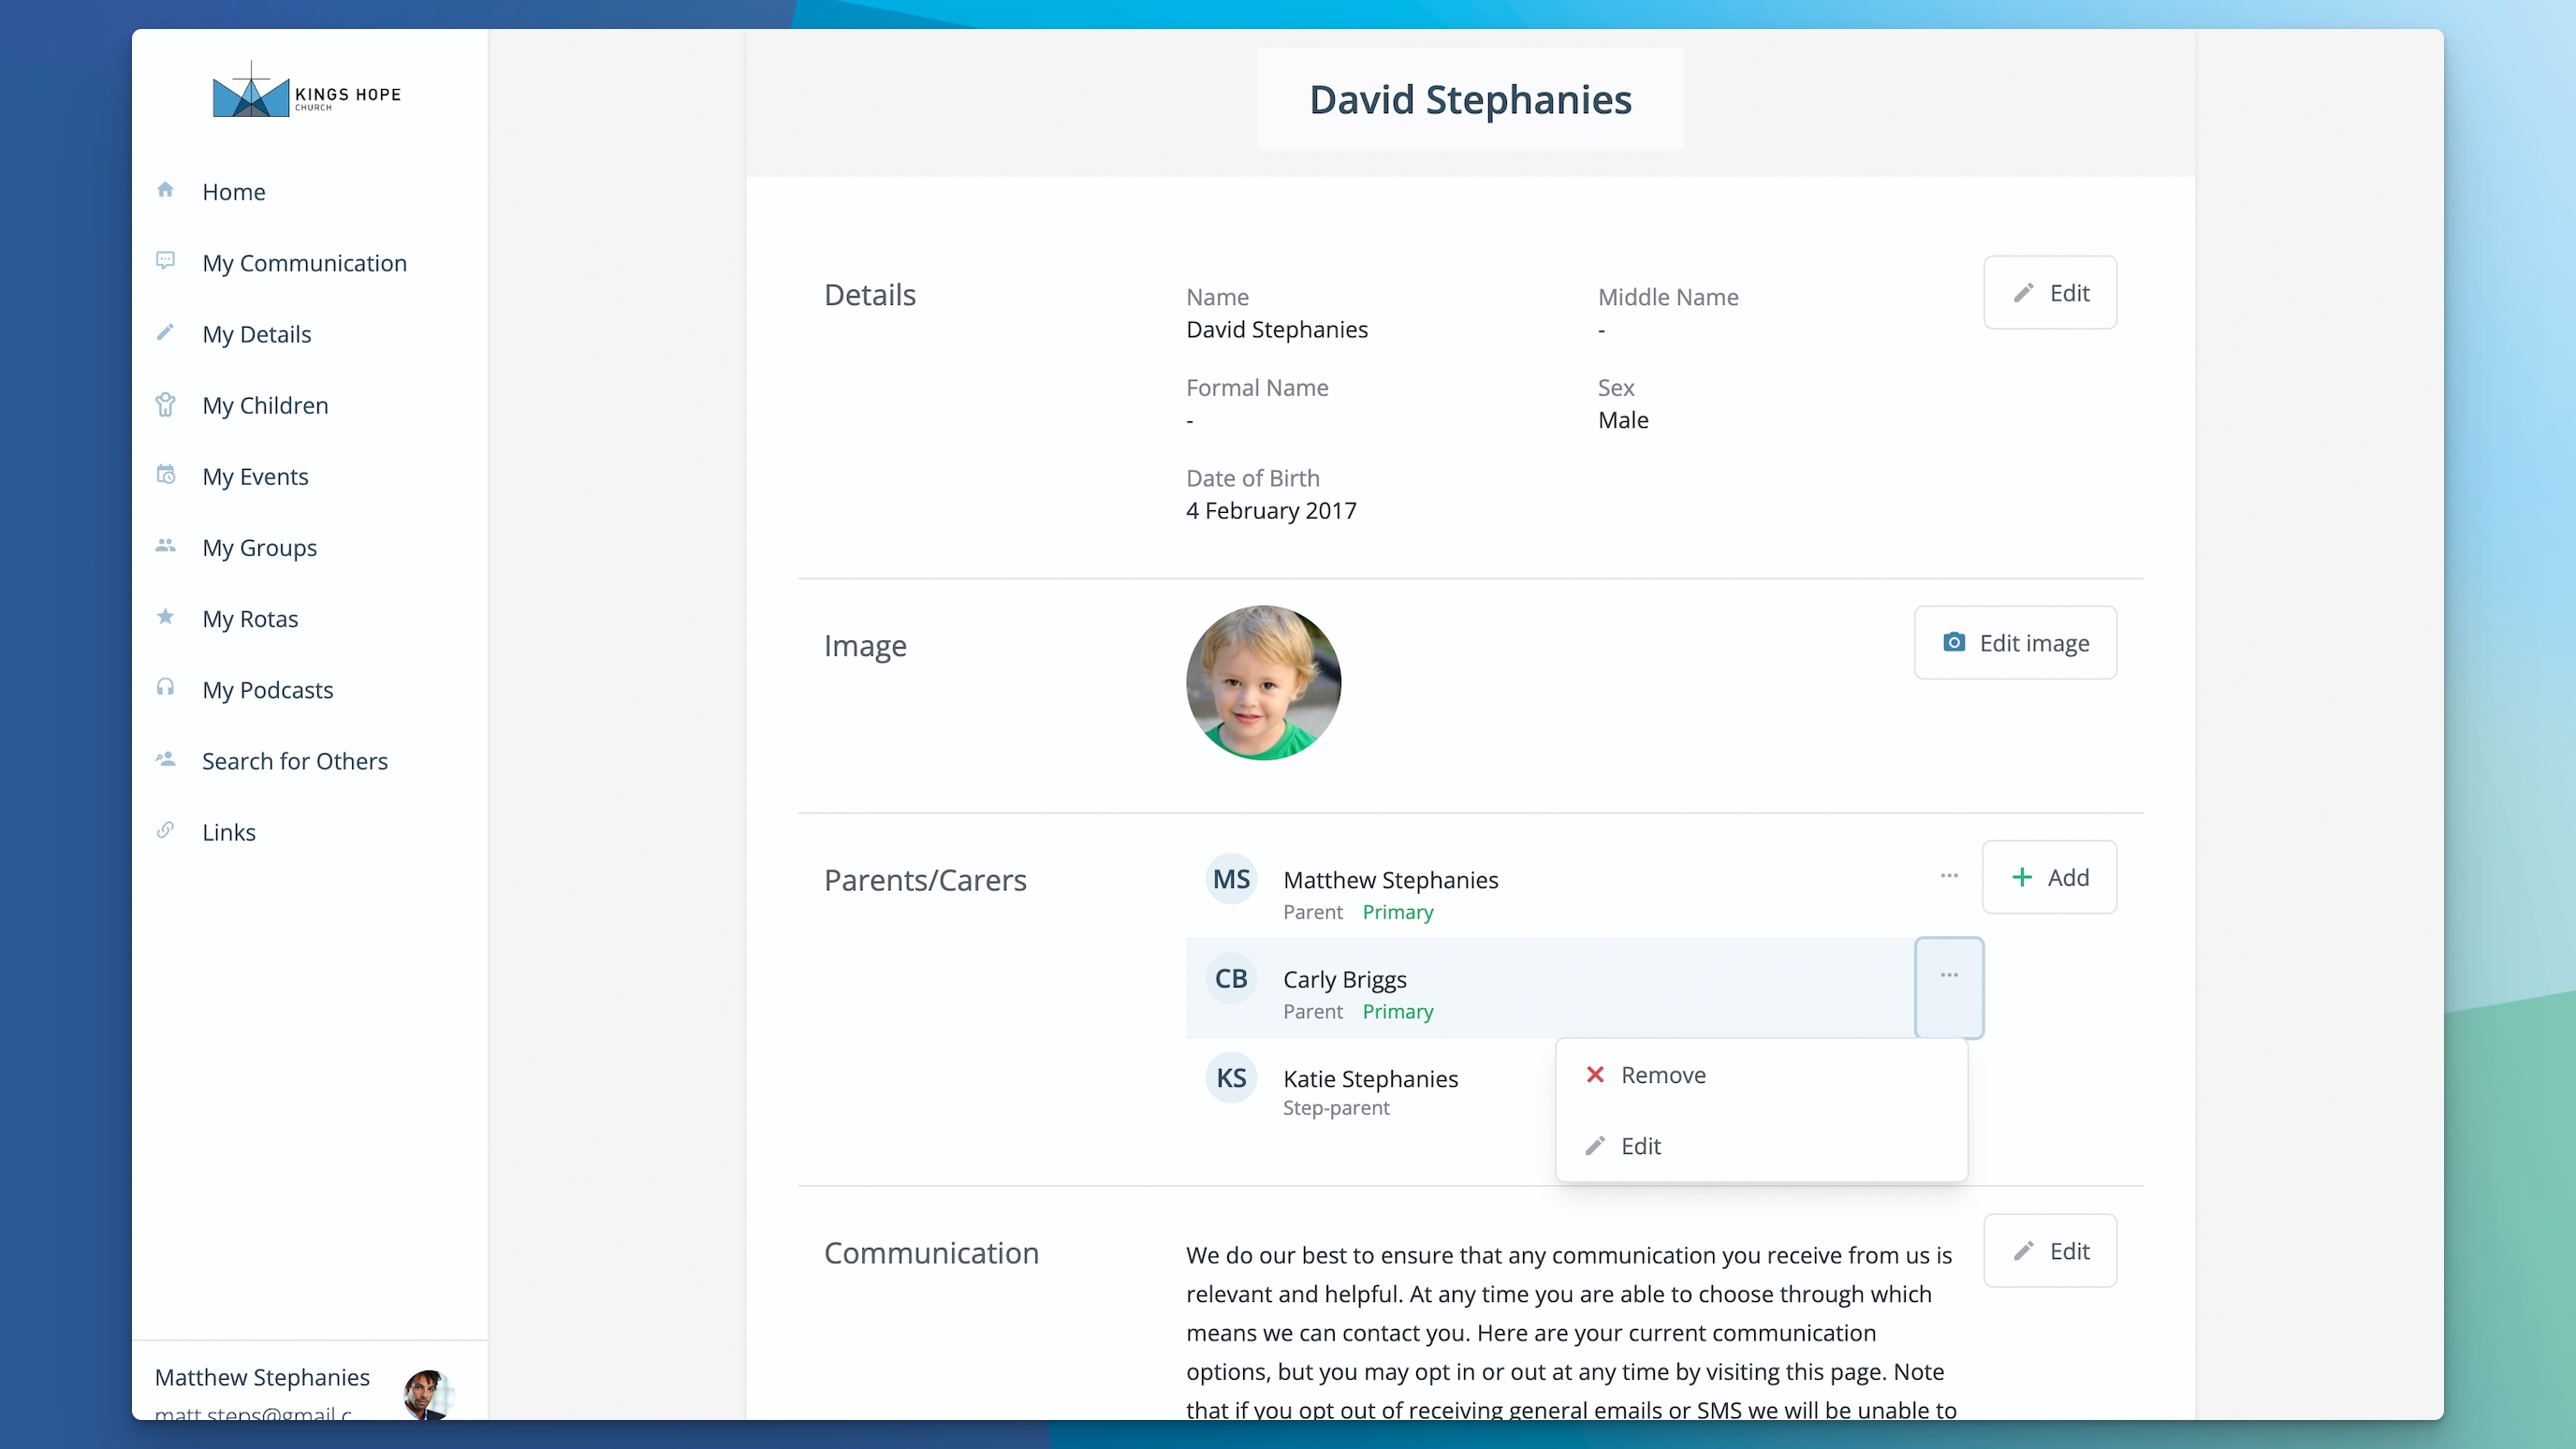Click the MS initials avatar
Viewport: 2576px width, 1449px height.
click(1231, 879)
